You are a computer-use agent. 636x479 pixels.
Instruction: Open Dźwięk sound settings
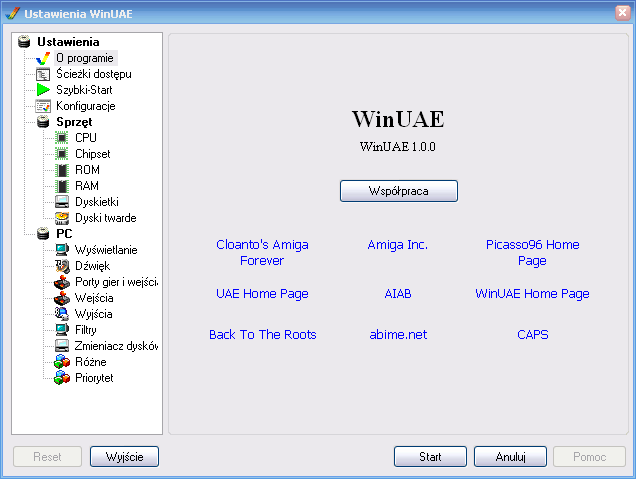(92, 266)
